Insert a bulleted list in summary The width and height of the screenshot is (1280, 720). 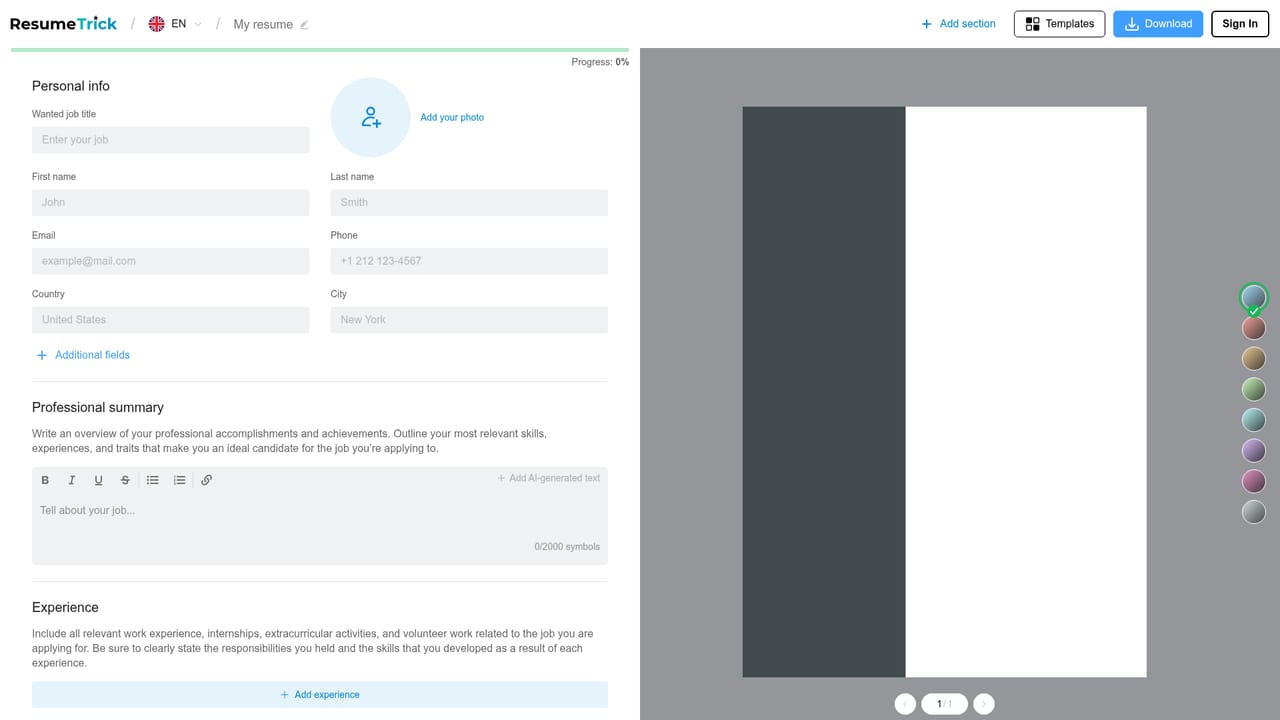point(153,480)
